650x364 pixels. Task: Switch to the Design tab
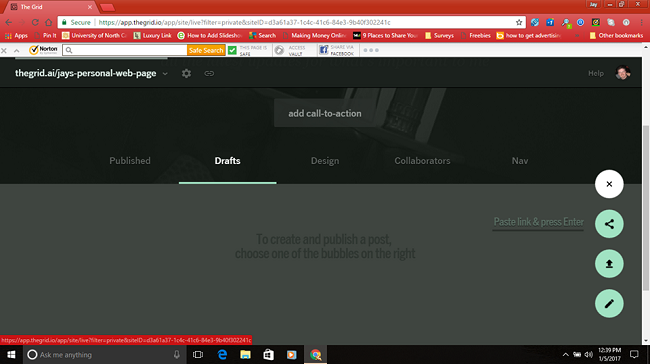coord(325,161)
